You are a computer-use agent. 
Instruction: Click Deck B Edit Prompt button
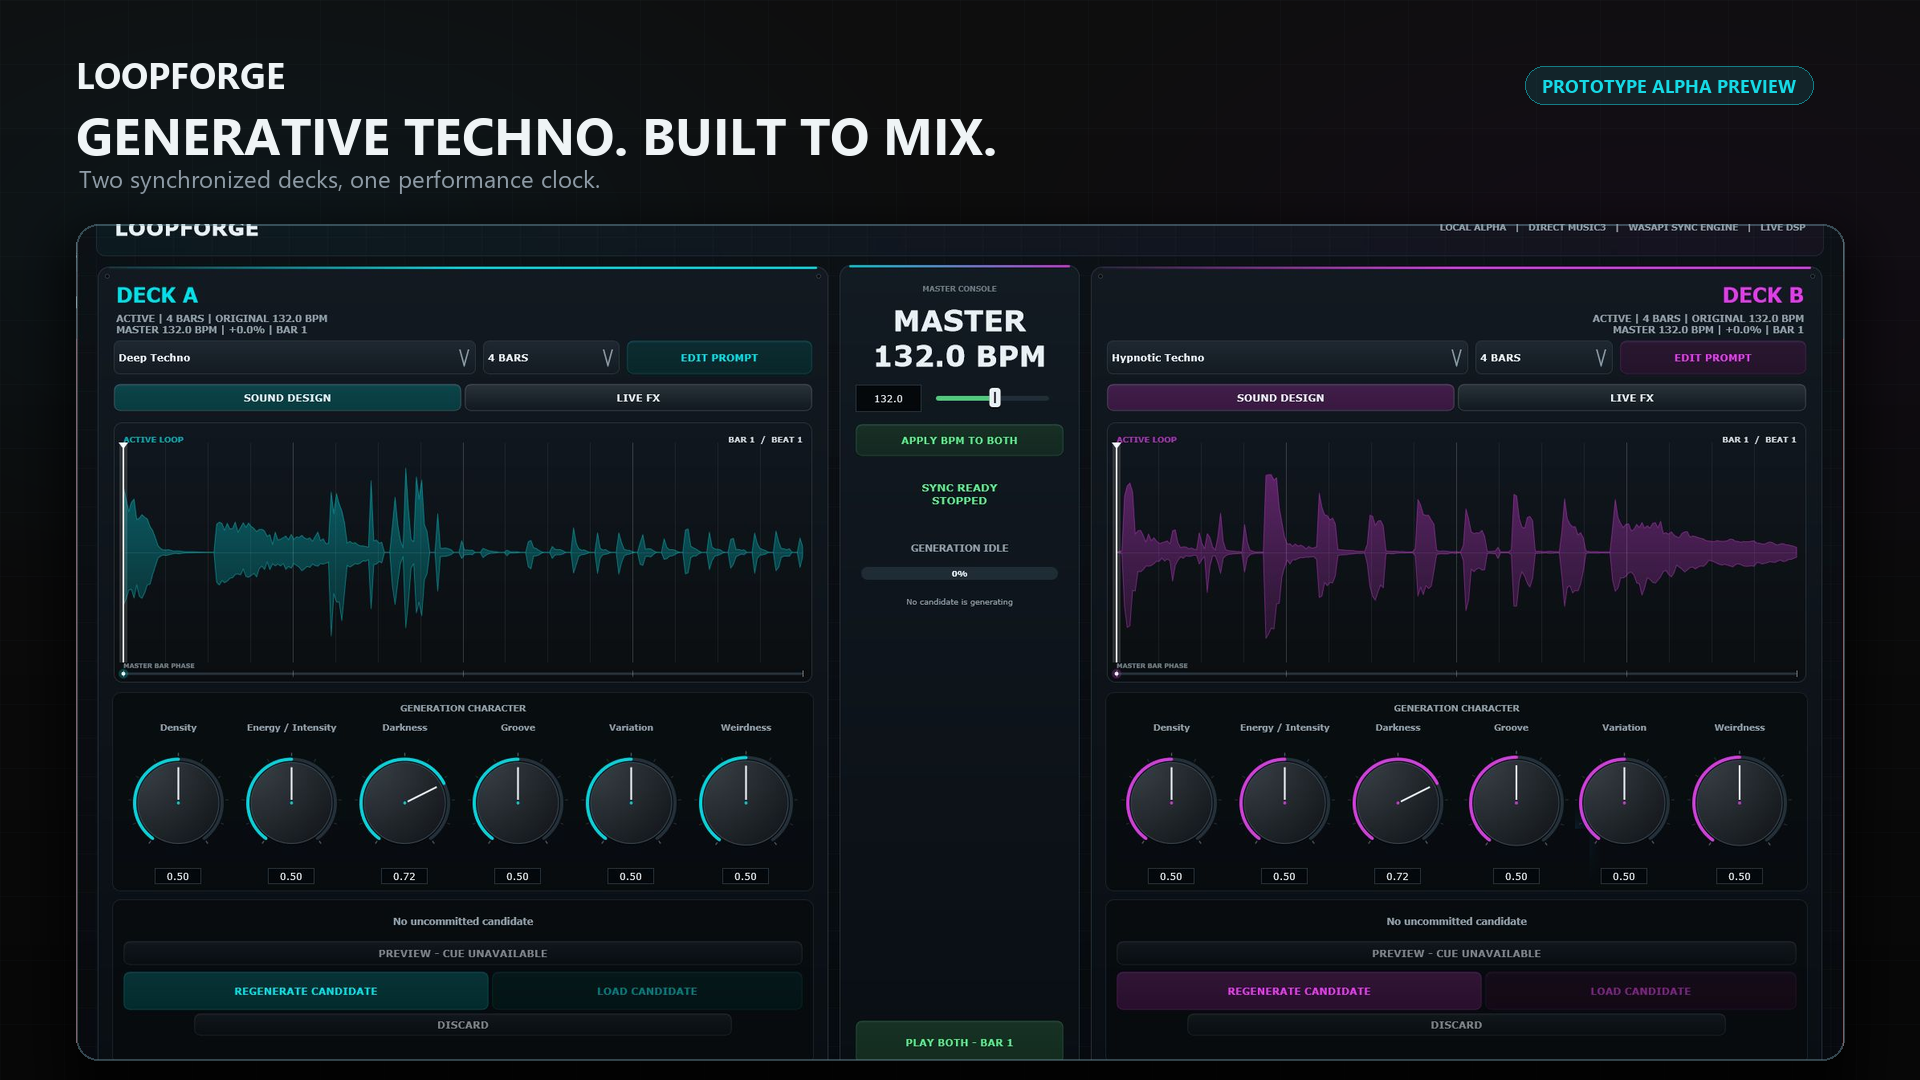coord(1712,358)
